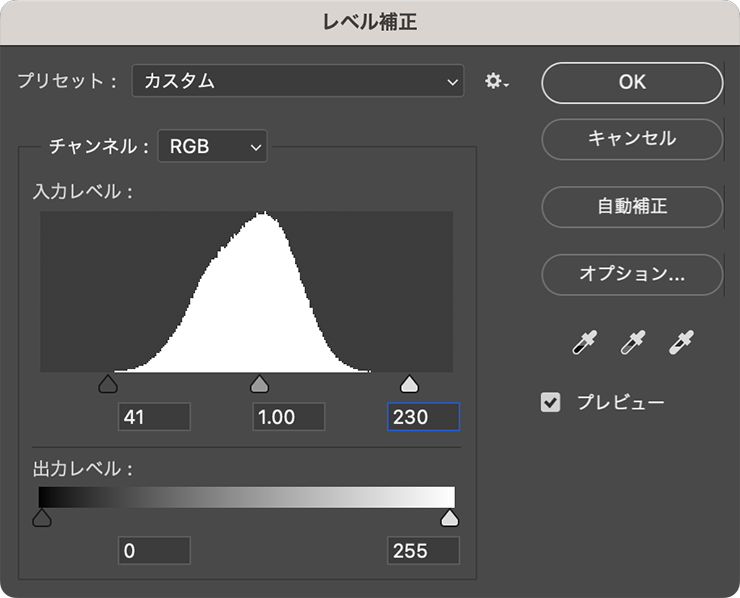
Task: Click the OK button
Action: coord(632,82)
